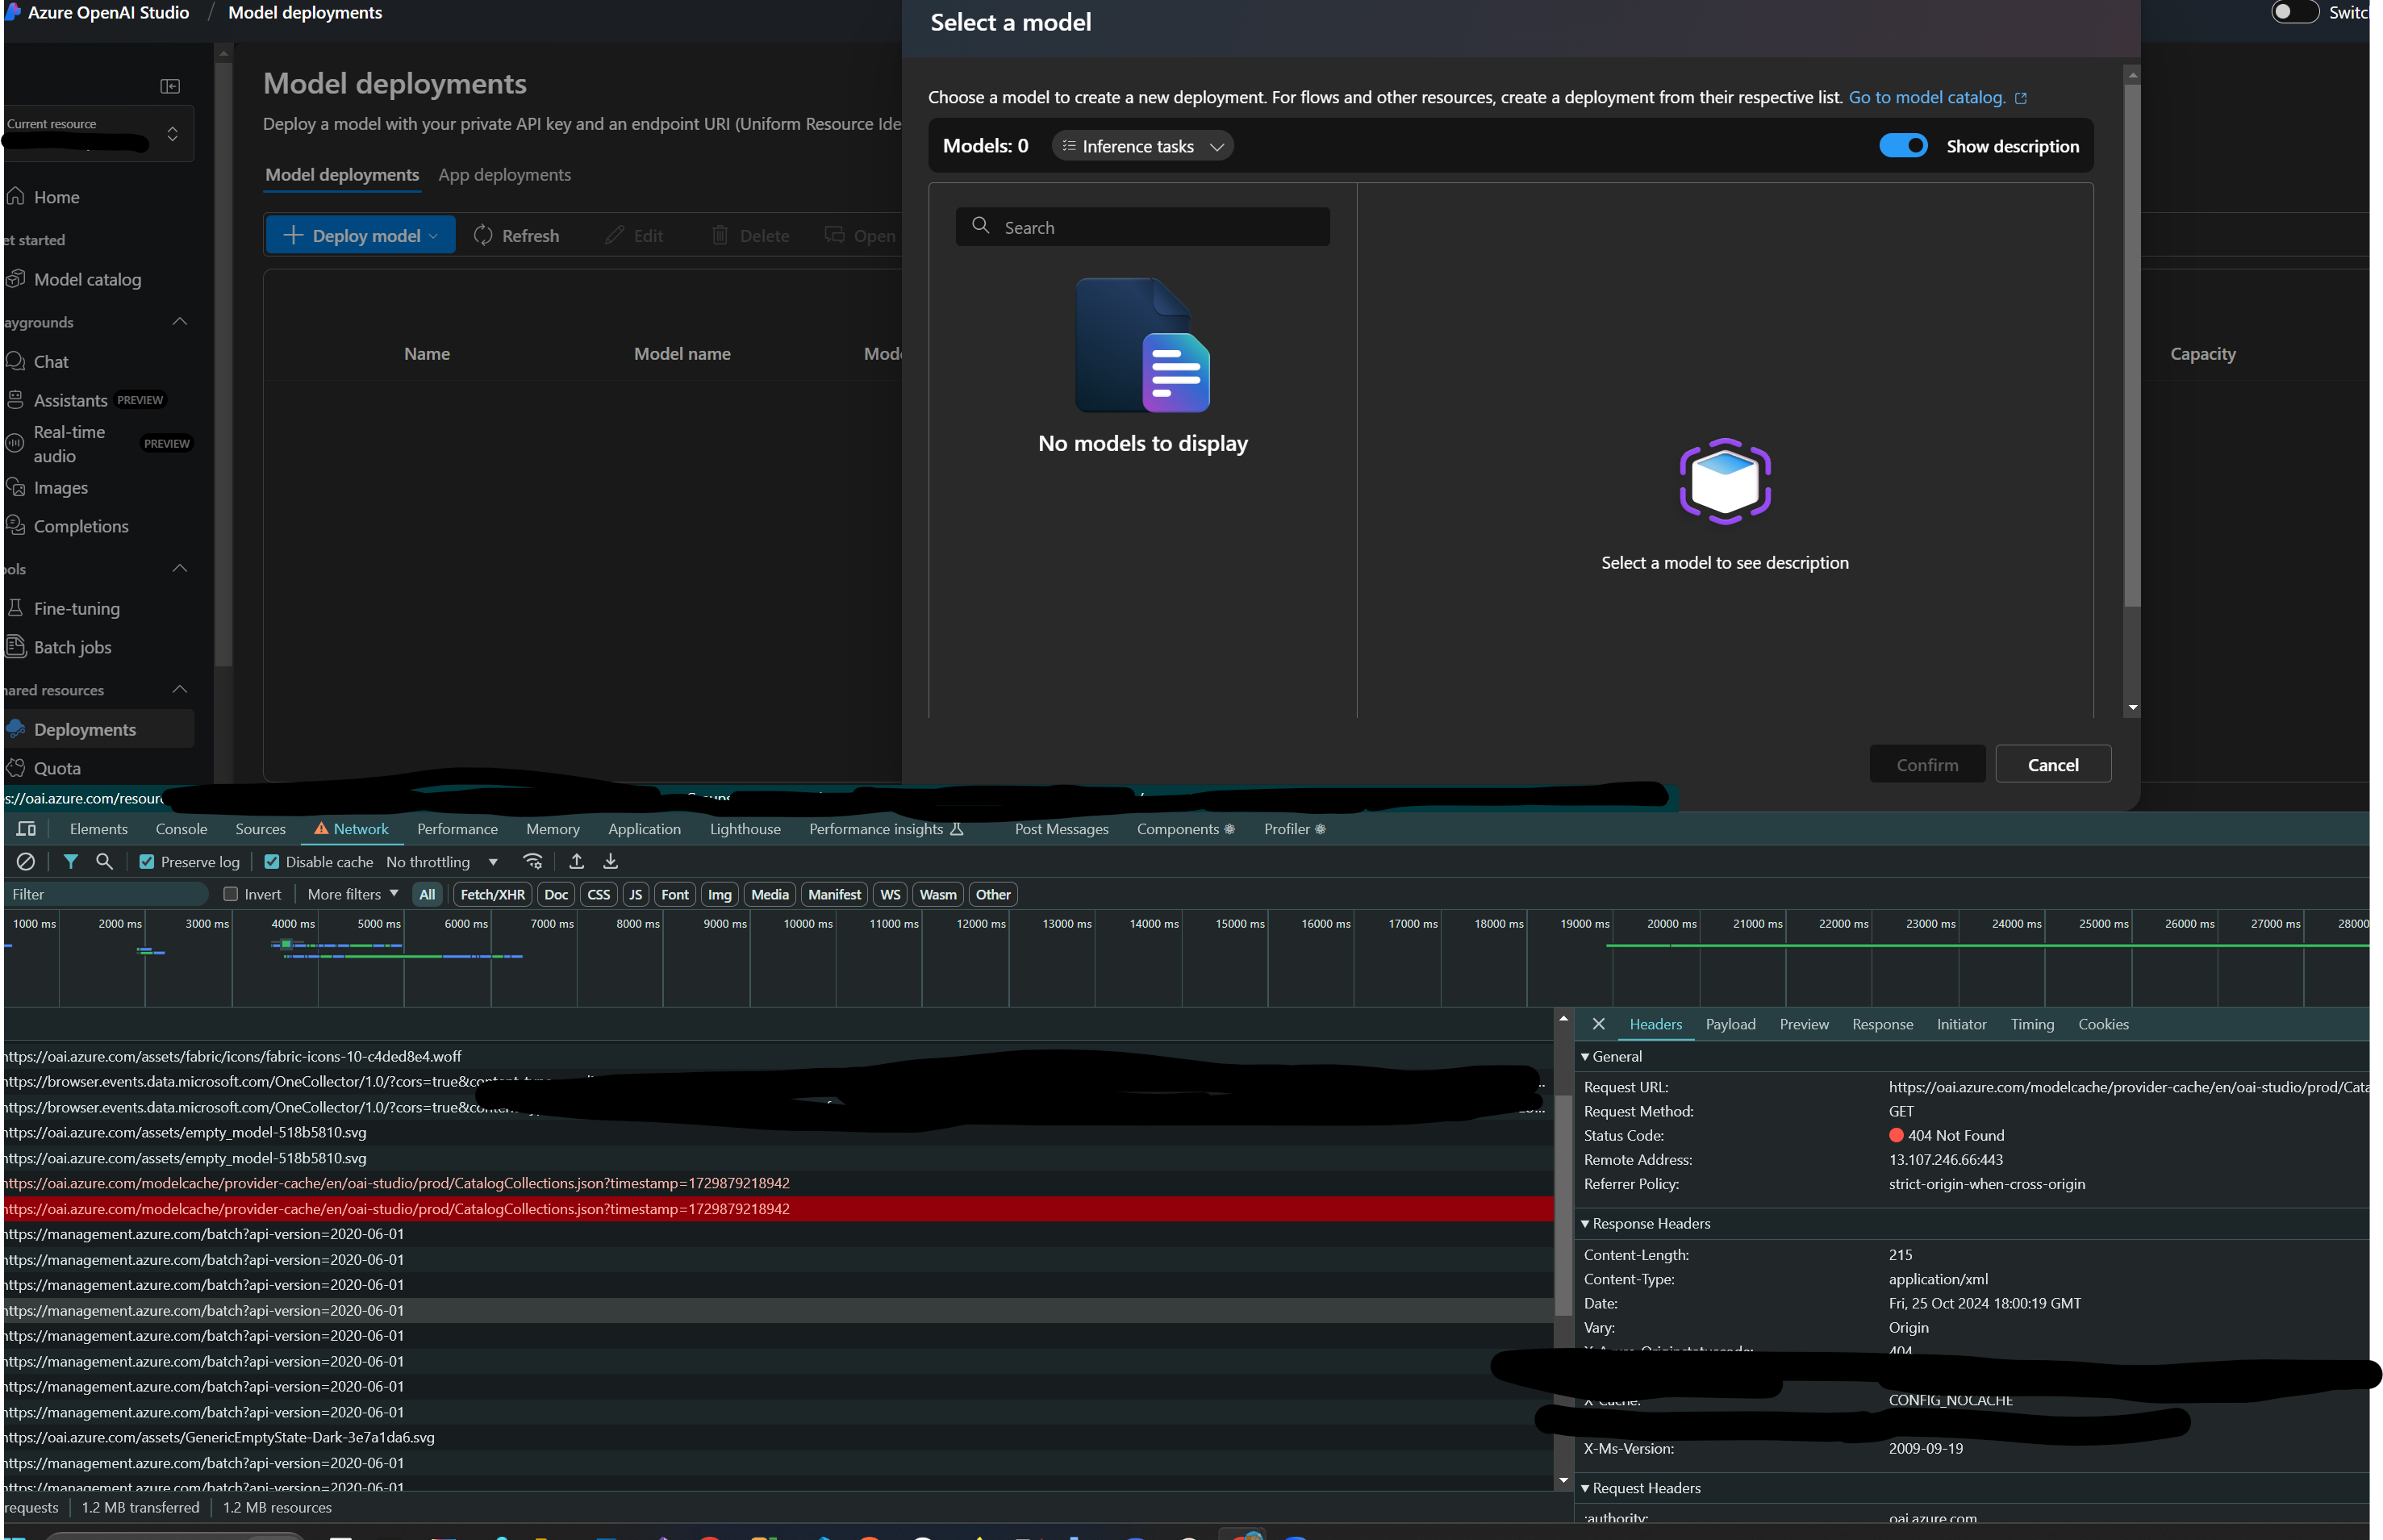Click the import HAR upload icon

pyautogui.click(x=576, y=861)
